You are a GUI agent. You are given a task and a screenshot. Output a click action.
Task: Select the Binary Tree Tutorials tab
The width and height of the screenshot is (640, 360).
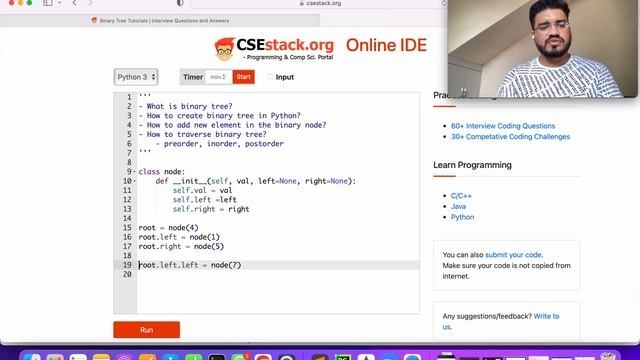click(x=160, y=20)
